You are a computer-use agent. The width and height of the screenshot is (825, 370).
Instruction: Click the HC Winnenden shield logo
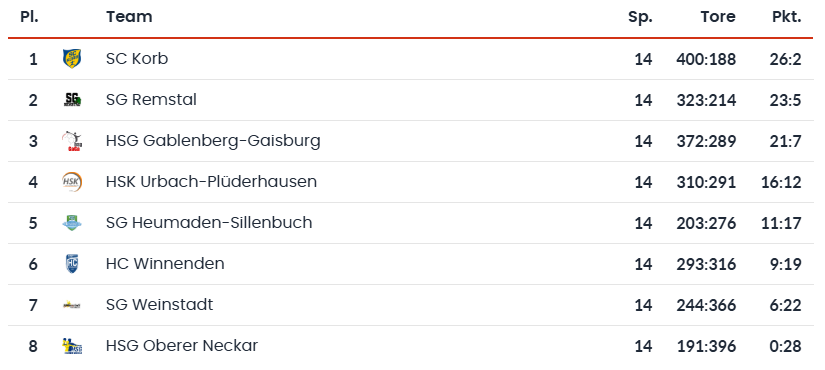pyautogui.click(x=72, y=264)
